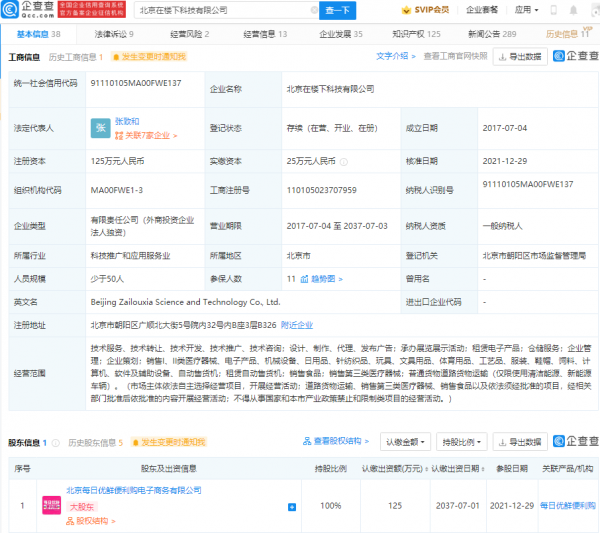This screenshot has height=533, width=600.
Task: Switch to 历史信息 tab
Action: pyautogui.click(x=567, y=34)
